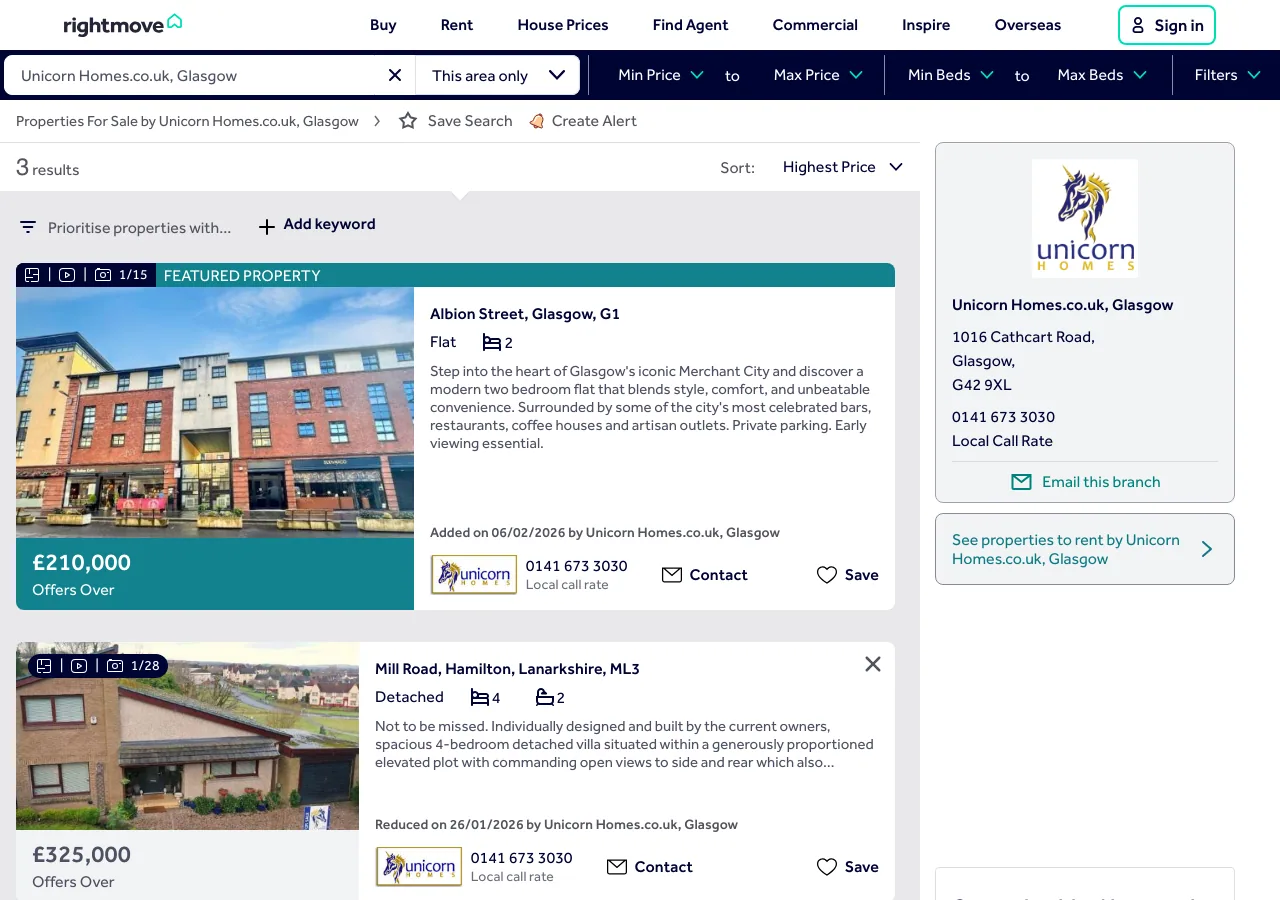The image size is (1280, 900).
Task: Go to the Find Agent menu
Action: 690,25
